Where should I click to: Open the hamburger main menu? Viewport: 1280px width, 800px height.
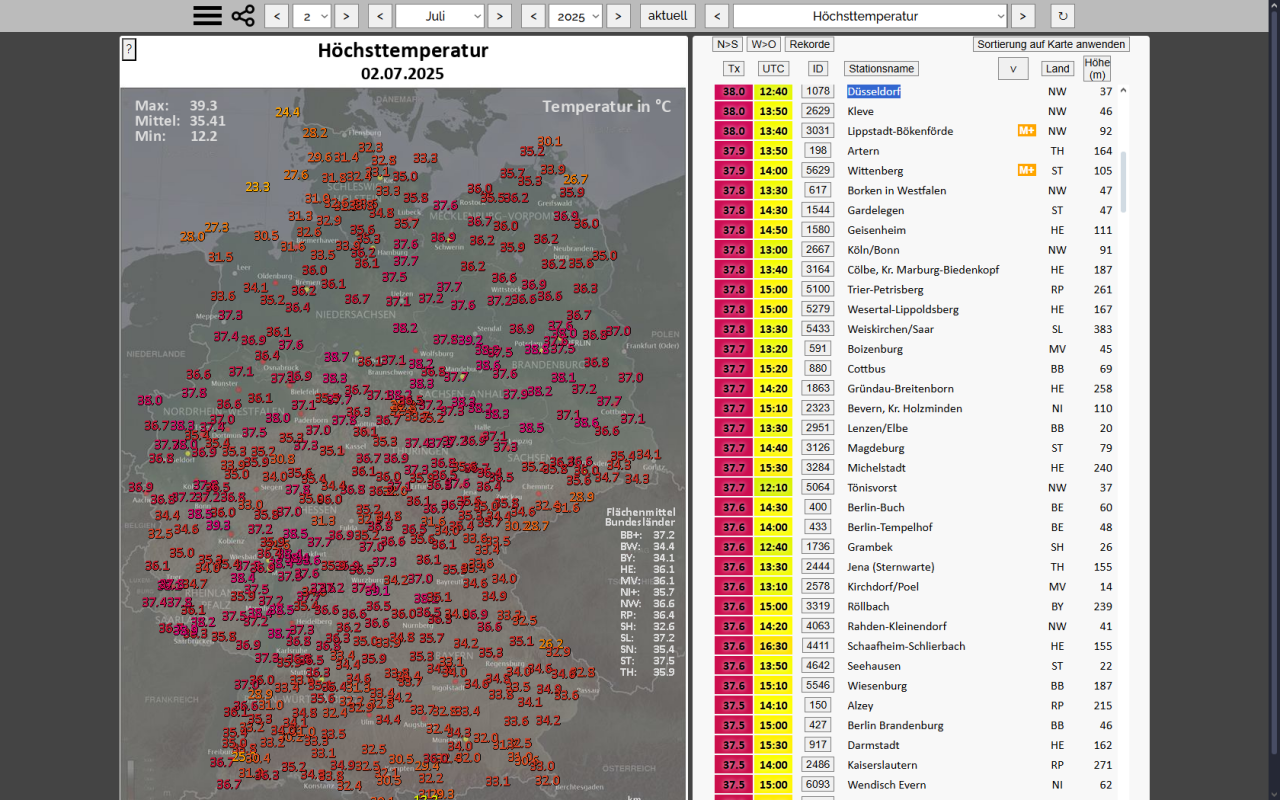coord(207,16)
